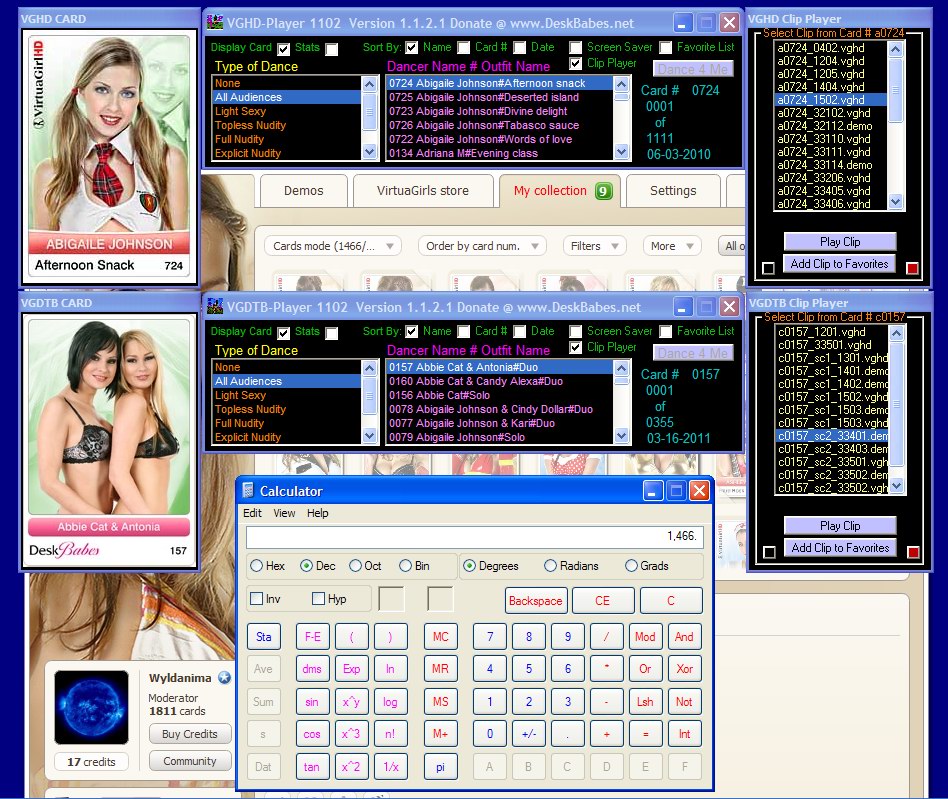Enable Sort By Date in VGHD-Player
The image size is (948, 799).
point(519,48)
